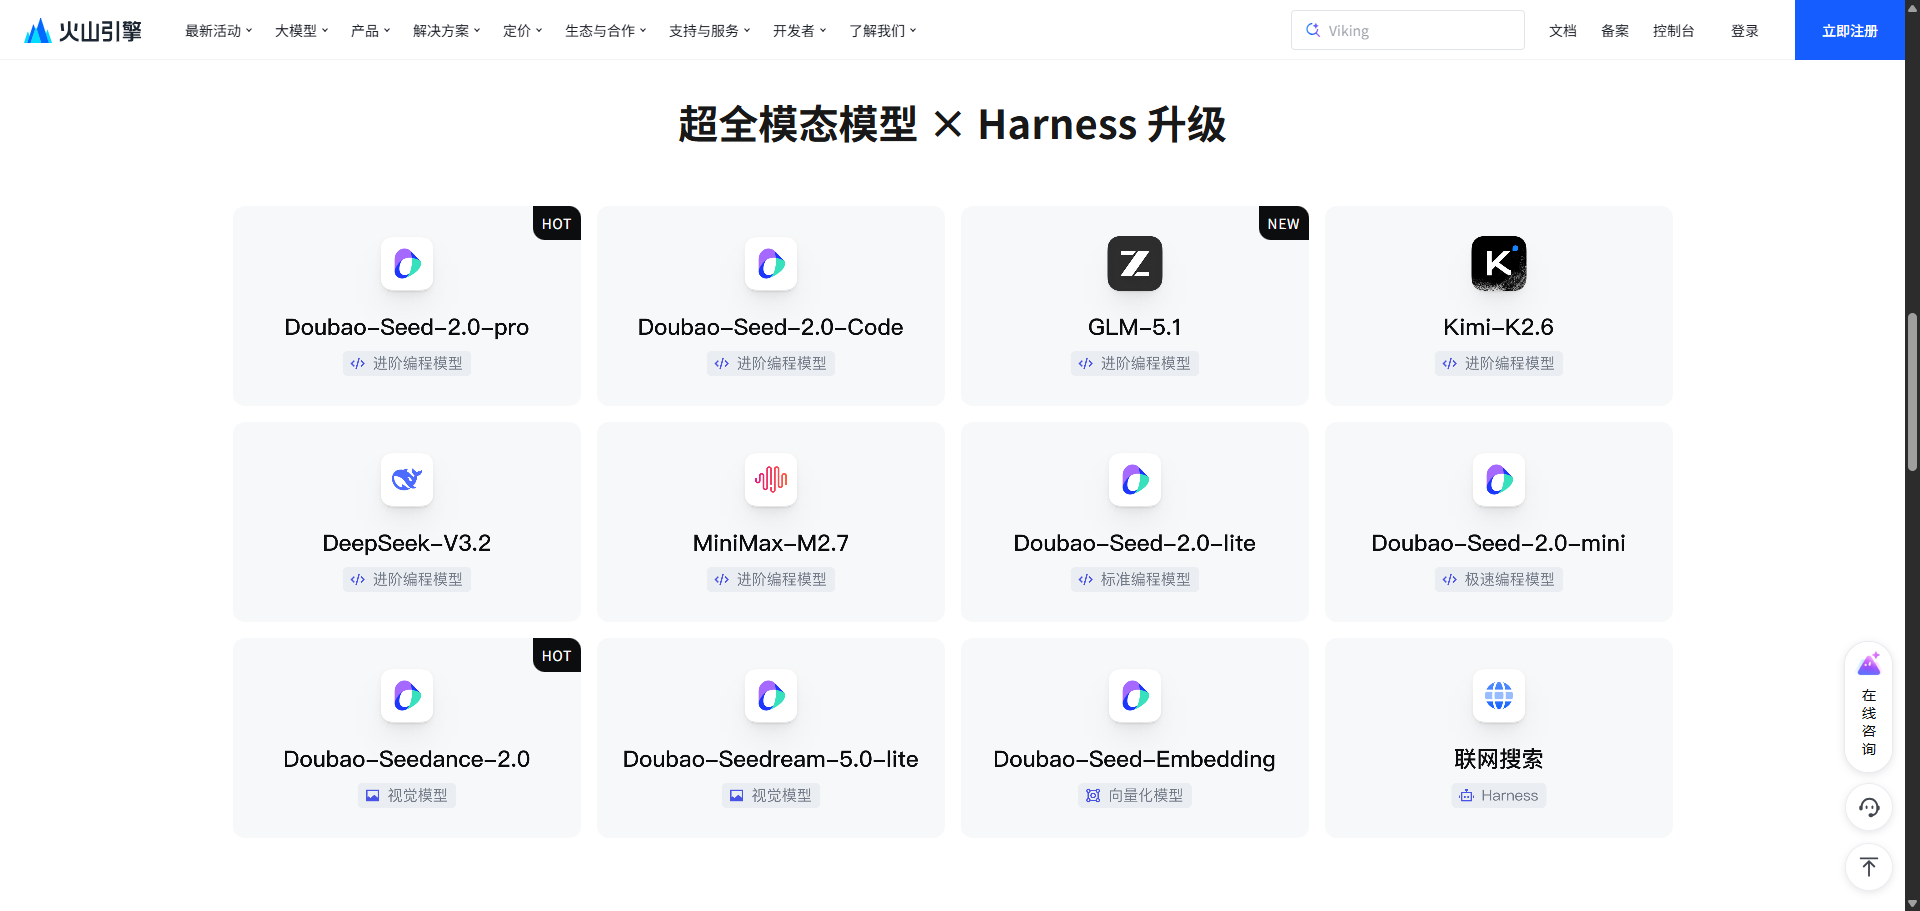The image size is (1920, 911).
Task: Open the Doubao-Seed-2.0-pro model name
Action: coord(407,327)
